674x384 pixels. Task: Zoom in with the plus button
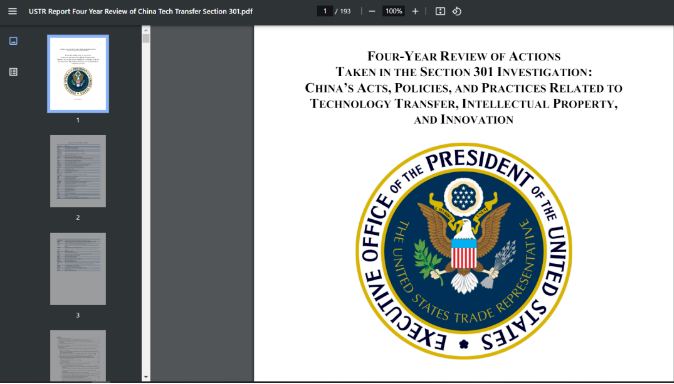415,11
